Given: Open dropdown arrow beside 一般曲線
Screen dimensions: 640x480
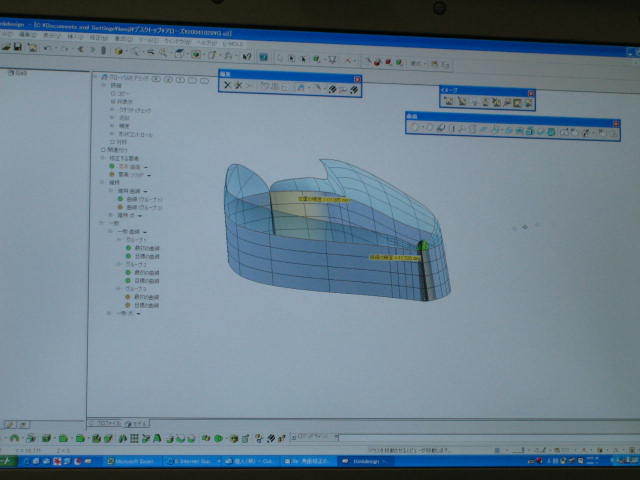Looking at the screenshot, I should 144,232.
